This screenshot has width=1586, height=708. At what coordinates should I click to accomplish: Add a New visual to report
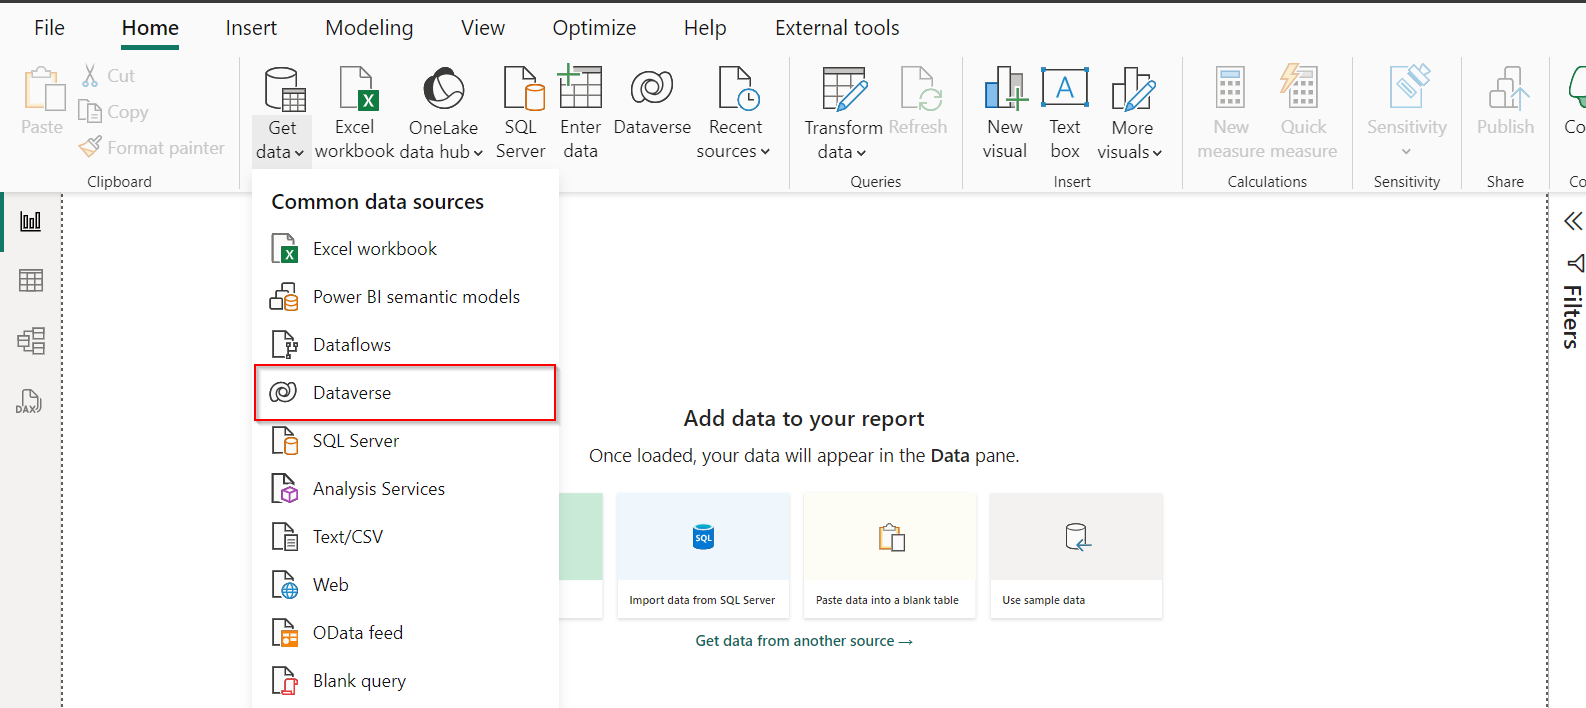click(x=1004, y=112)
